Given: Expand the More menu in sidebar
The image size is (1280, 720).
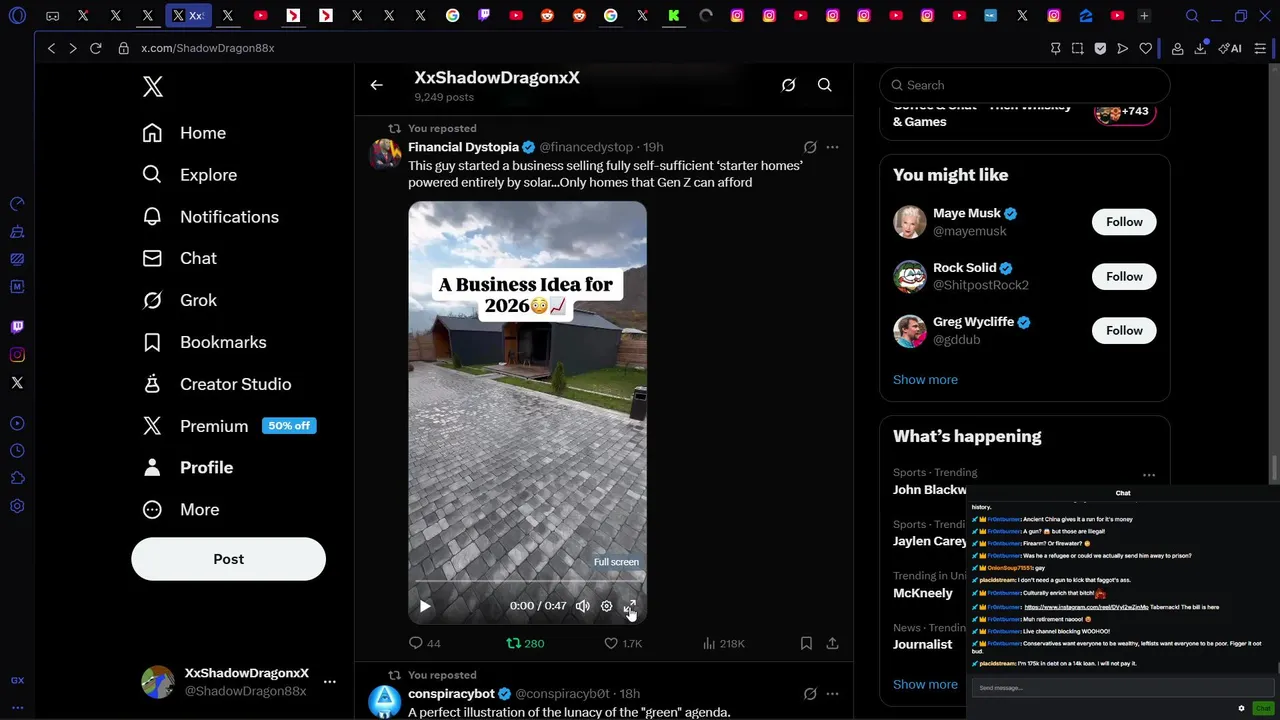Looking at the screenshot, I should 181,510.
